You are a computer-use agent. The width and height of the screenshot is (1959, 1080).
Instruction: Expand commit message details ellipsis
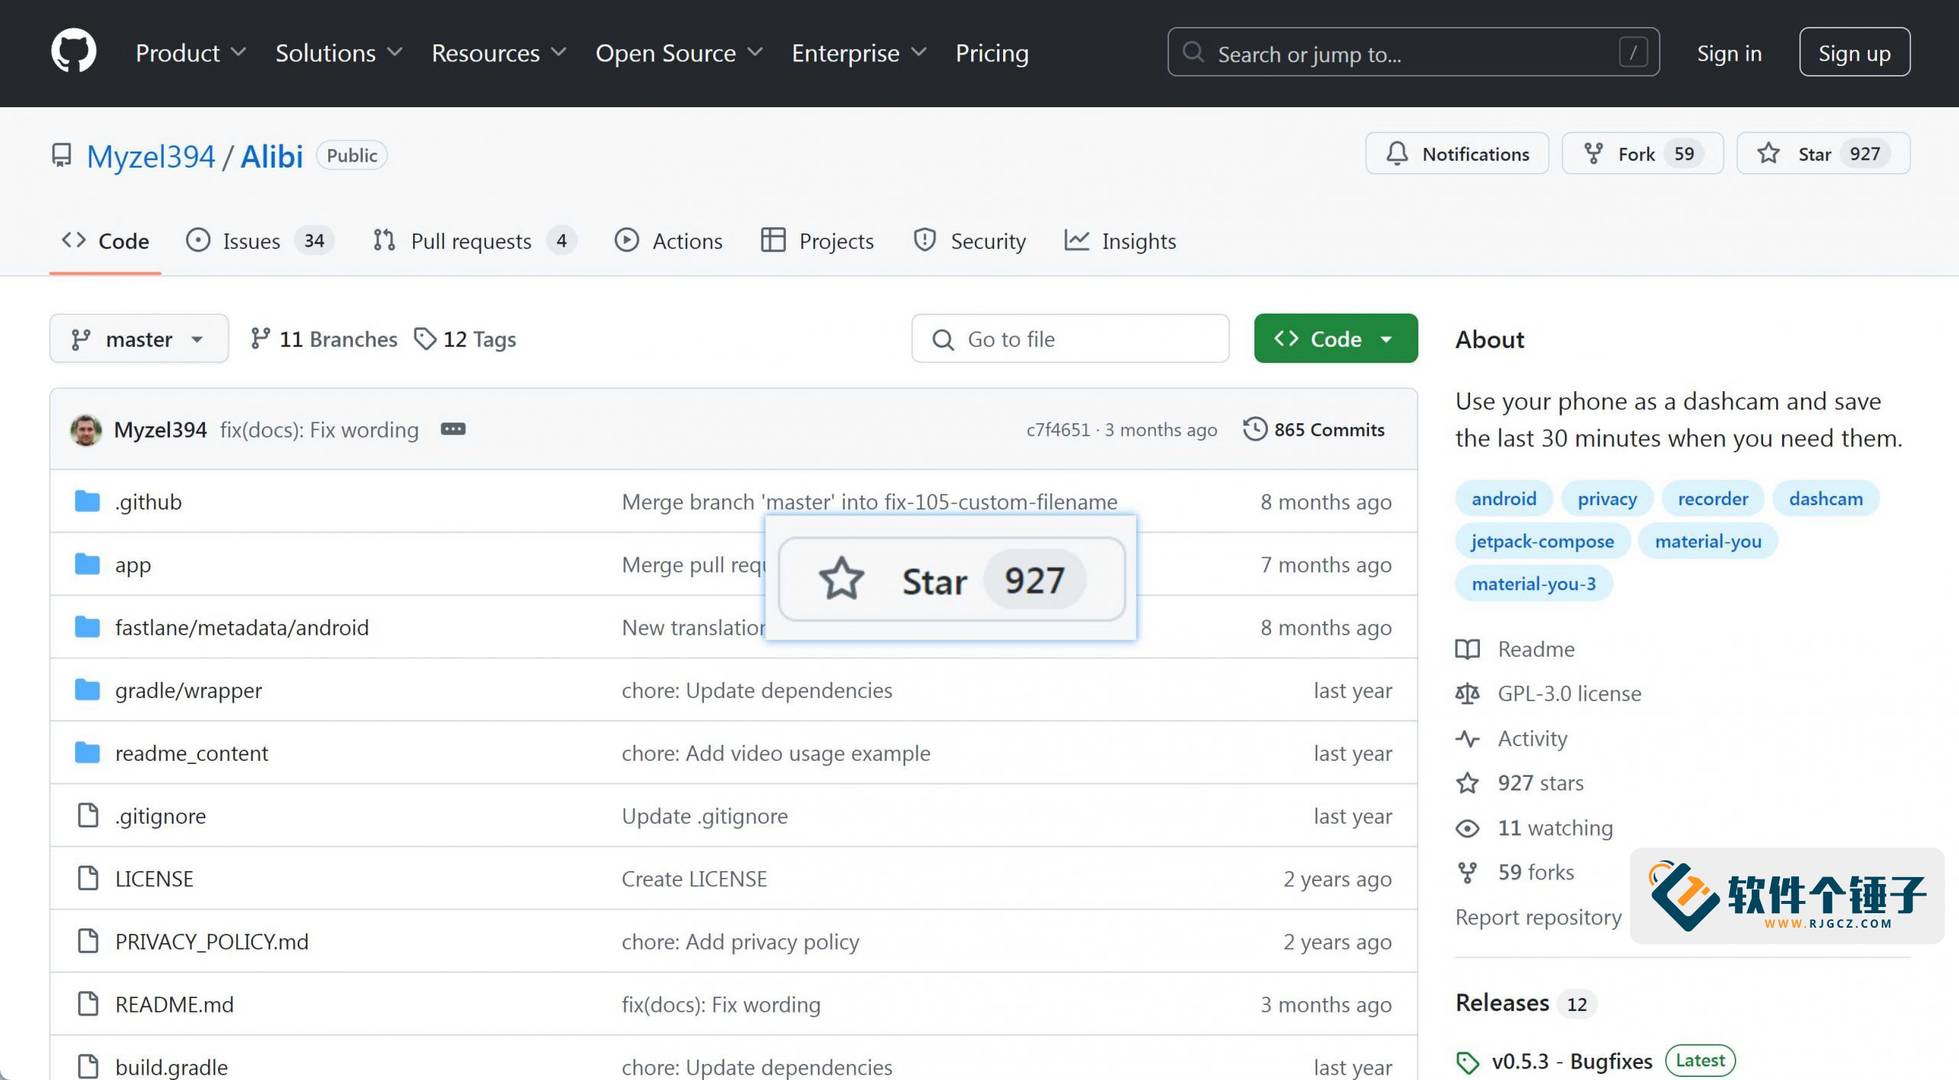pyautogui.click(x=453, y=429)
